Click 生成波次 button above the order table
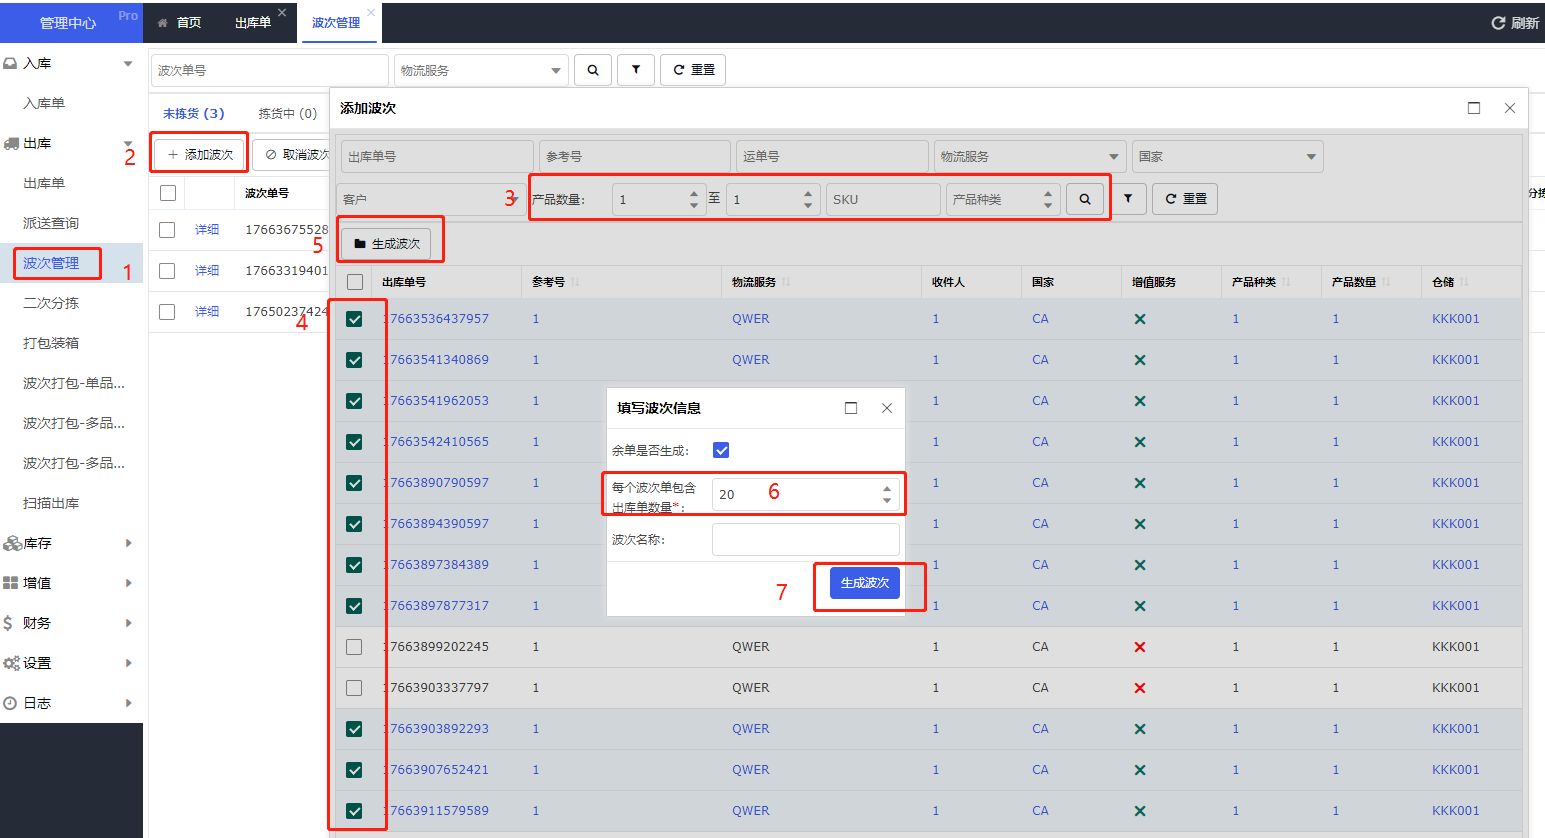 pos(387,243)
